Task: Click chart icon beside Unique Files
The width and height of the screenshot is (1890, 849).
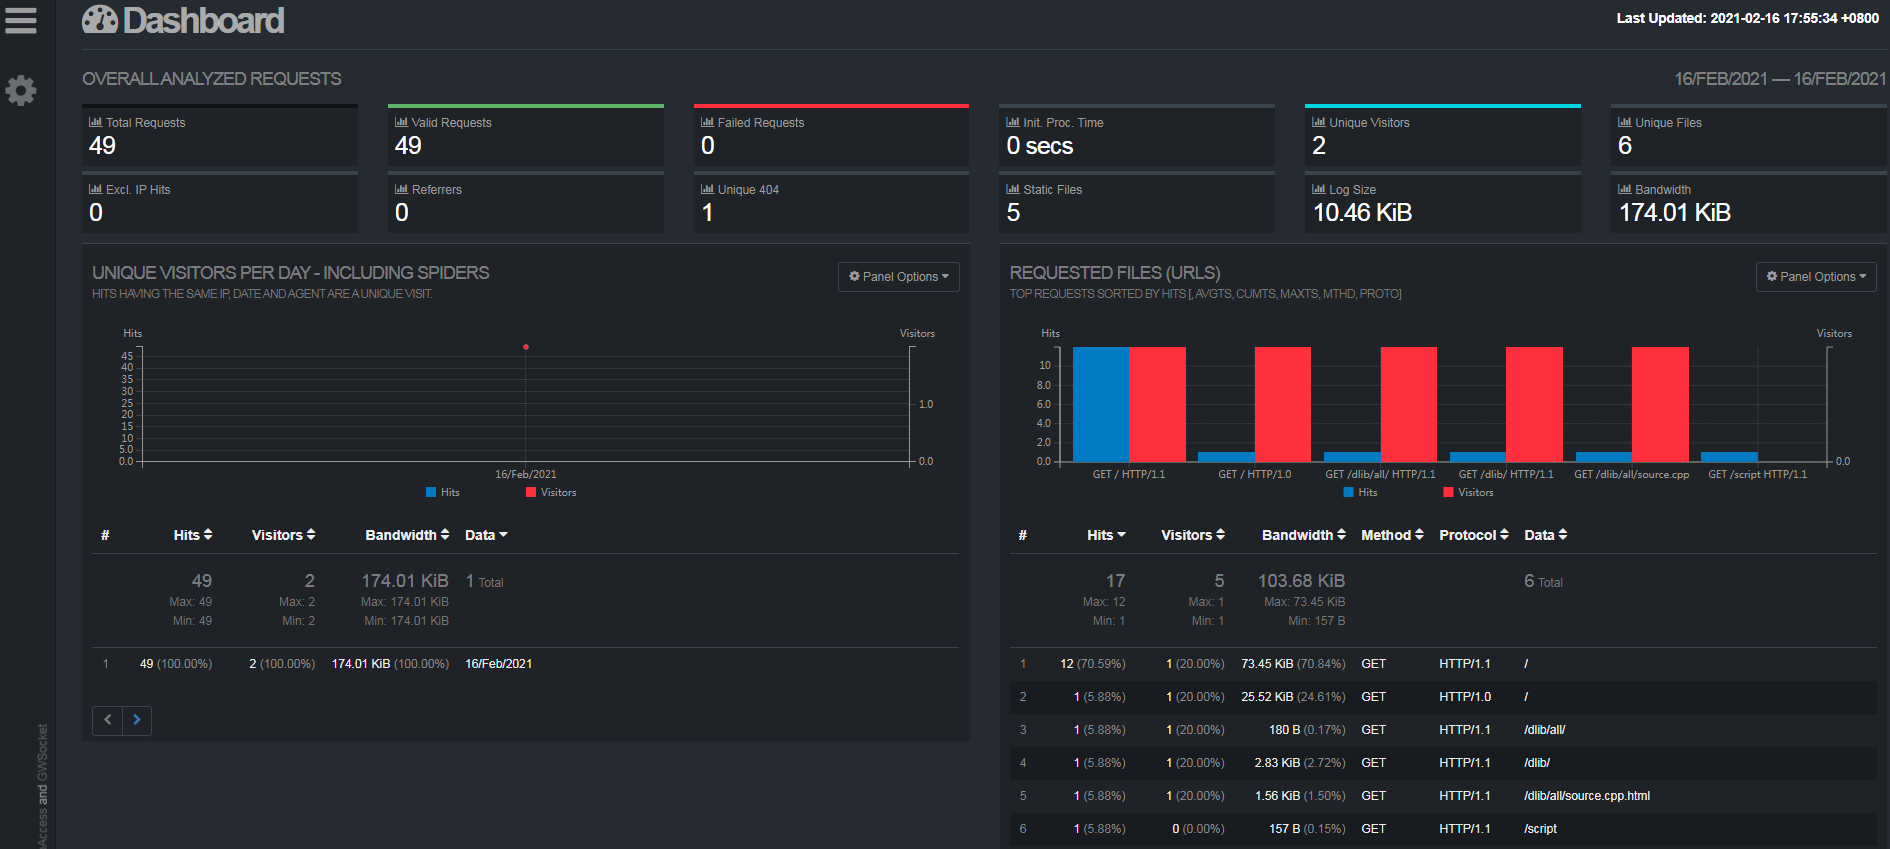Action: pos(1624,122)
